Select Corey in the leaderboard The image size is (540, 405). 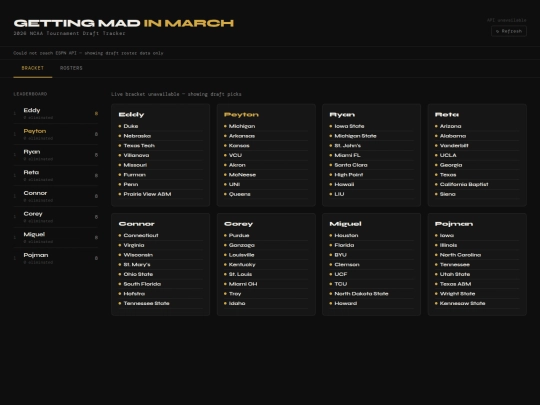(x=56, y=217)
